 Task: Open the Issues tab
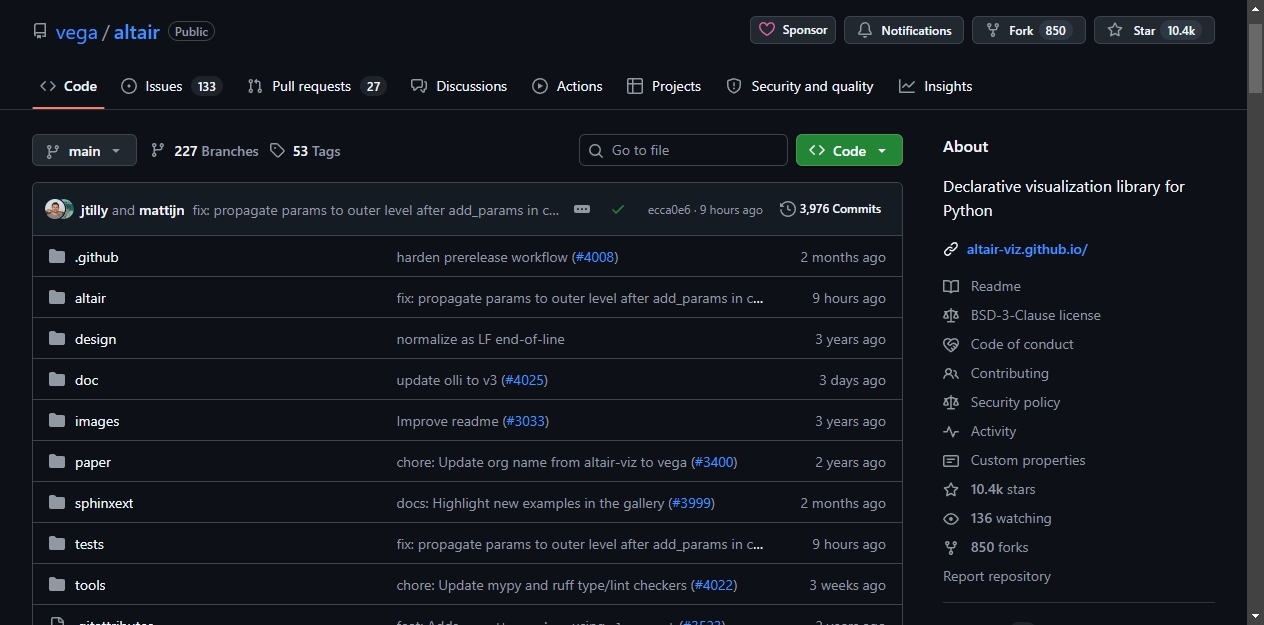(x=171, y=86)
